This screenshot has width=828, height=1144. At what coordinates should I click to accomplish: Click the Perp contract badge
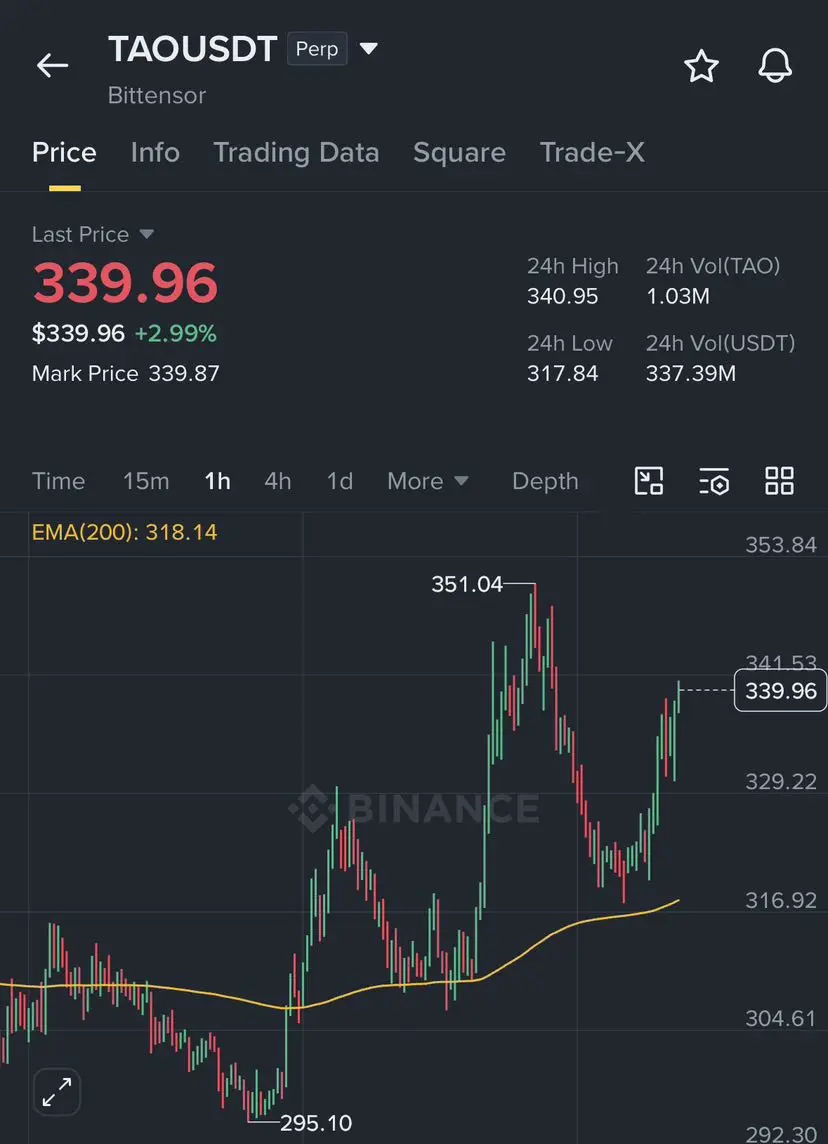coord(317,49)
